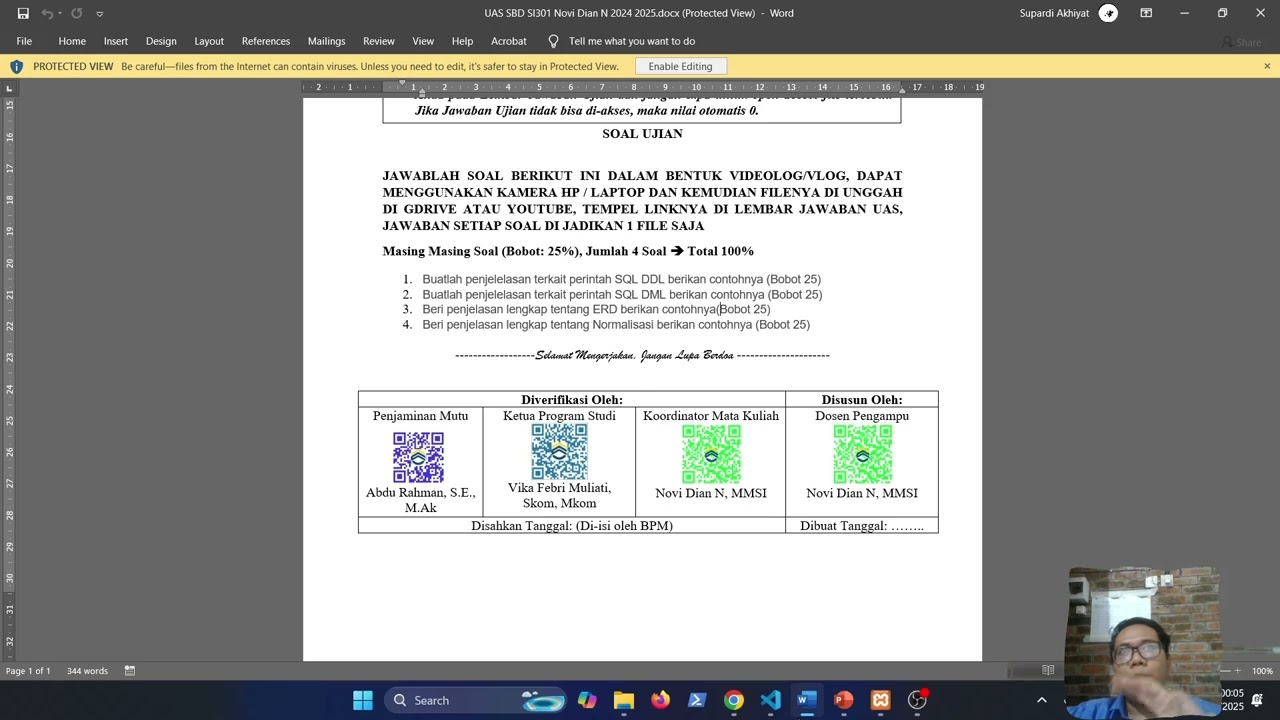The width and height of the screenshot is (1280, 720).
Task: Click the Penjaminan Mutu QR code
Action: pos(418,457)
